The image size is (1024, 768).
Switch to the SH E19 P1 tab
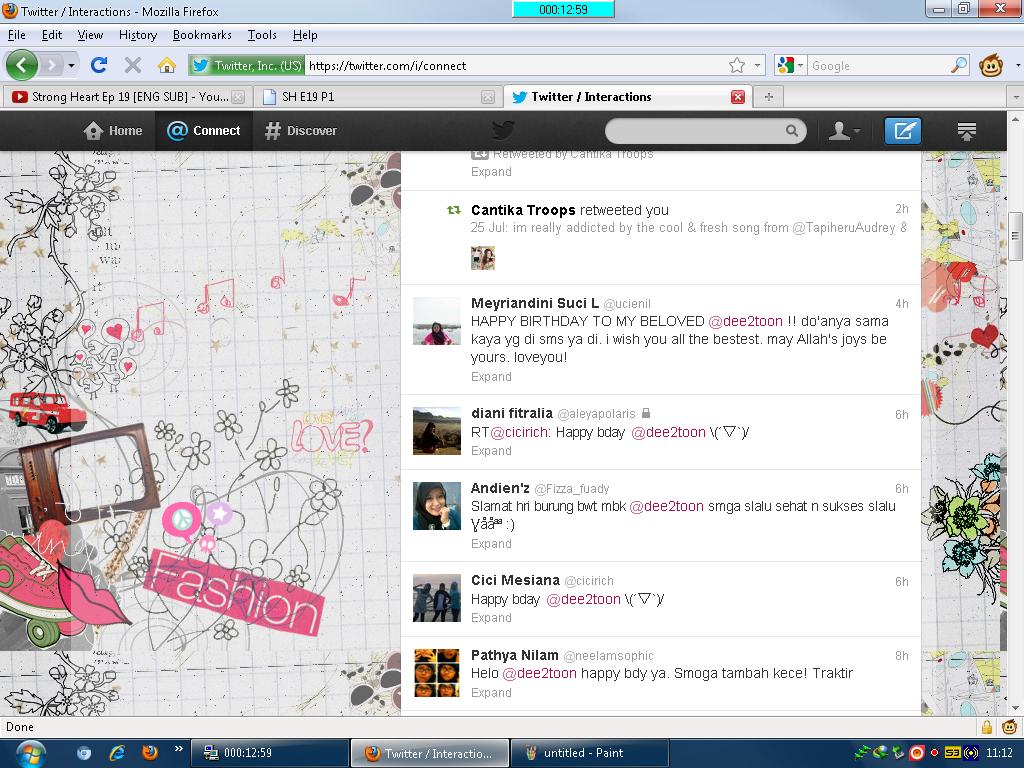pos(377,97)
